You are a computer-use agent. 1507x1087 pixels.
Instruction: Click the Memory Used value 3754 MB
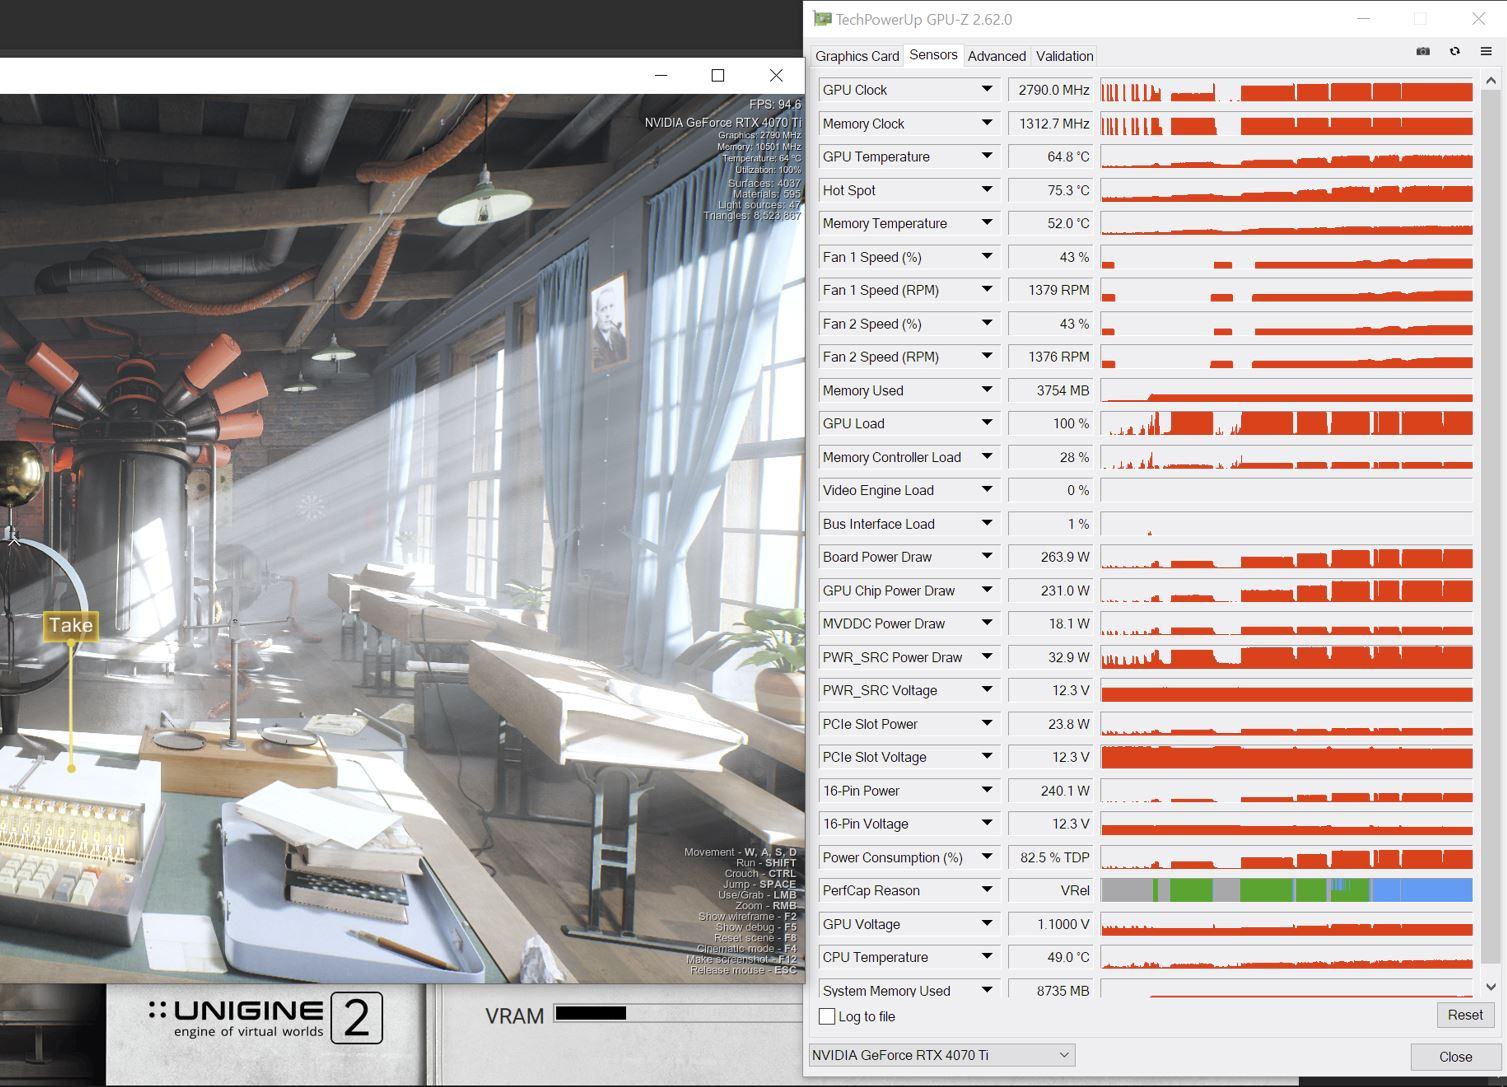tap(1050, 390)
